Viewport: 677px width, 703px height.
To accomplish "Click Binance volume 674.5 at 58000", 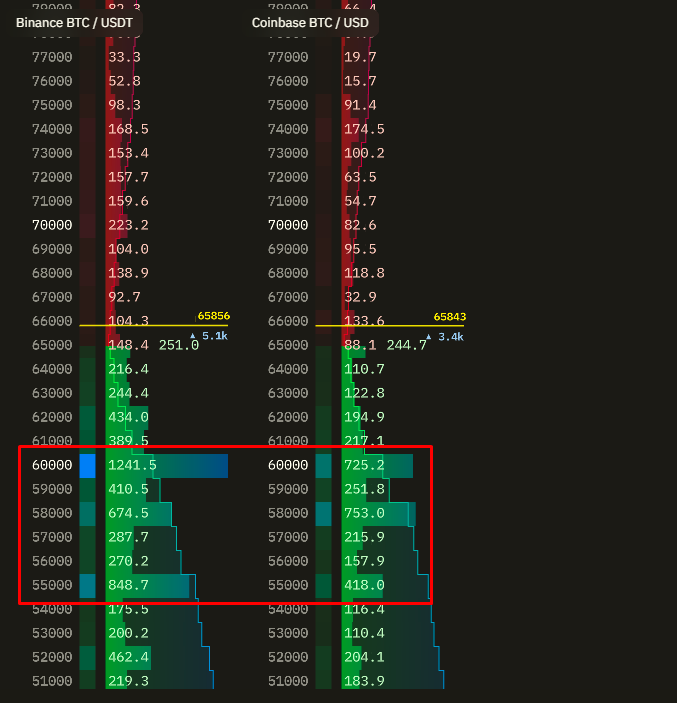I will coord(128,513).
